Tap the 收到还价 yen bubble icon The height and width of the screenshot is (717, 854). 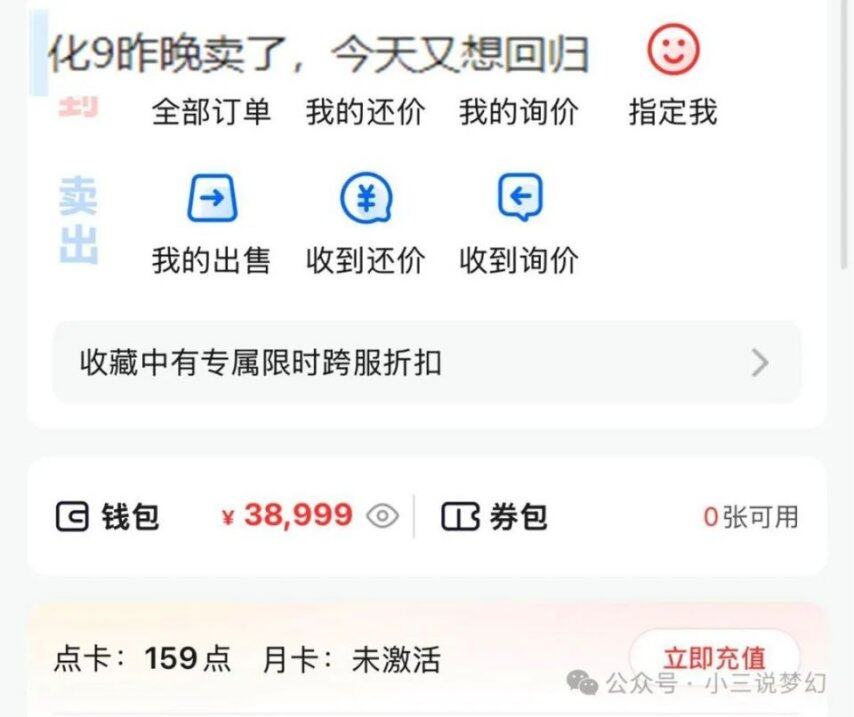(x=366, y=197)
